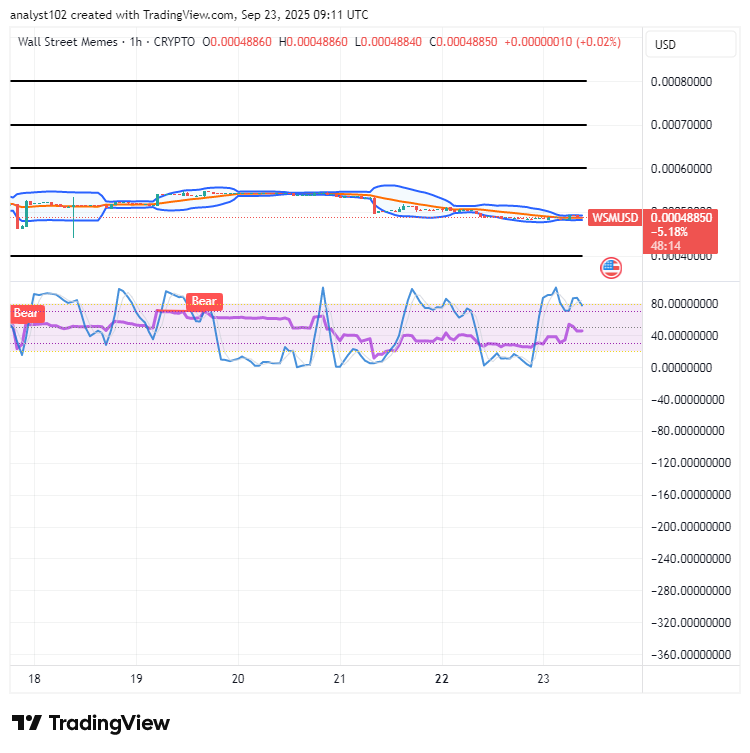Click the high value H0.00048860
The image size is (750, 753).
pos(313,42)
